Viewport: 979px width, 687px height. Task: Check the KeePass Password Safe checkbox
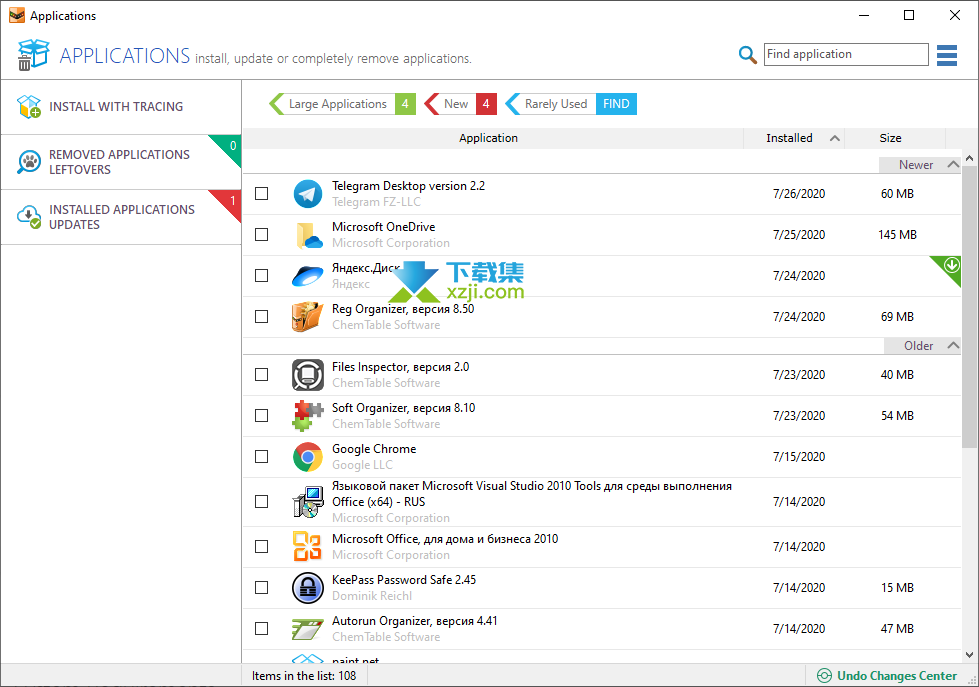click(262, 588)
